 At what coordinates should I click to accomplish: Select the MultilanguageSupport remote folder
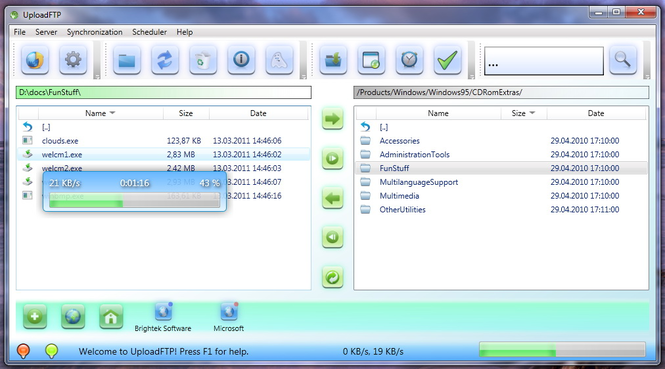[501, 182]
